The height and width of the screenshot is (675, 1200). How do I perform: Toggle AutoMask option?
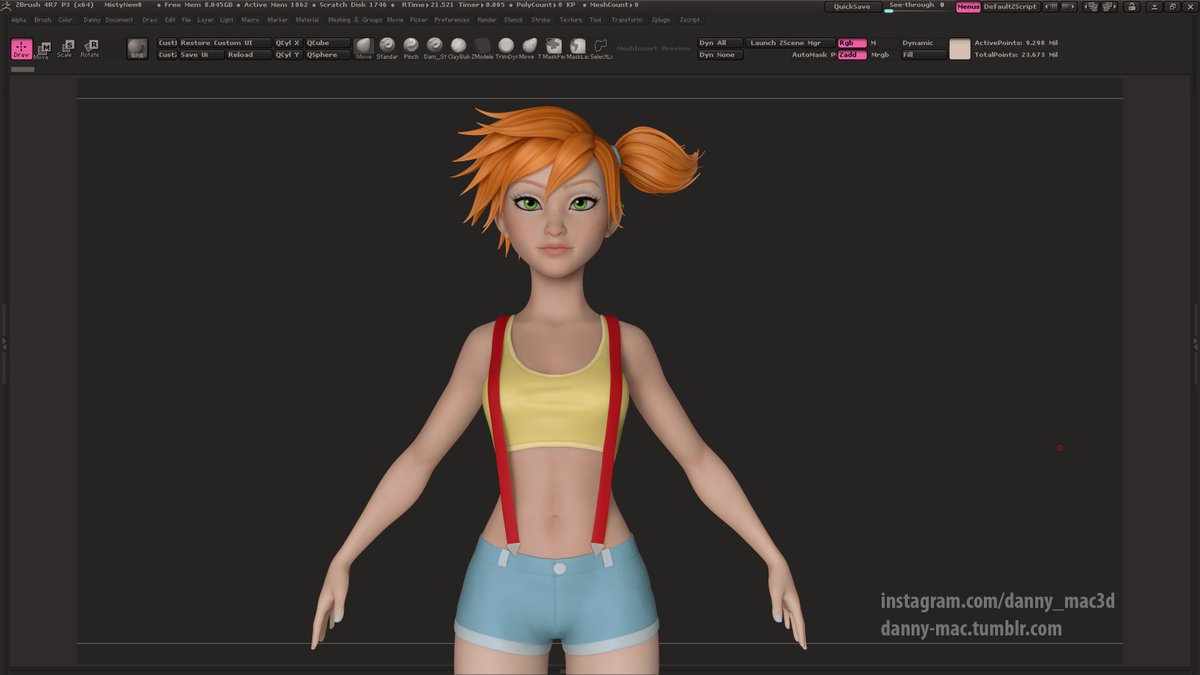(x=813, y=55)
